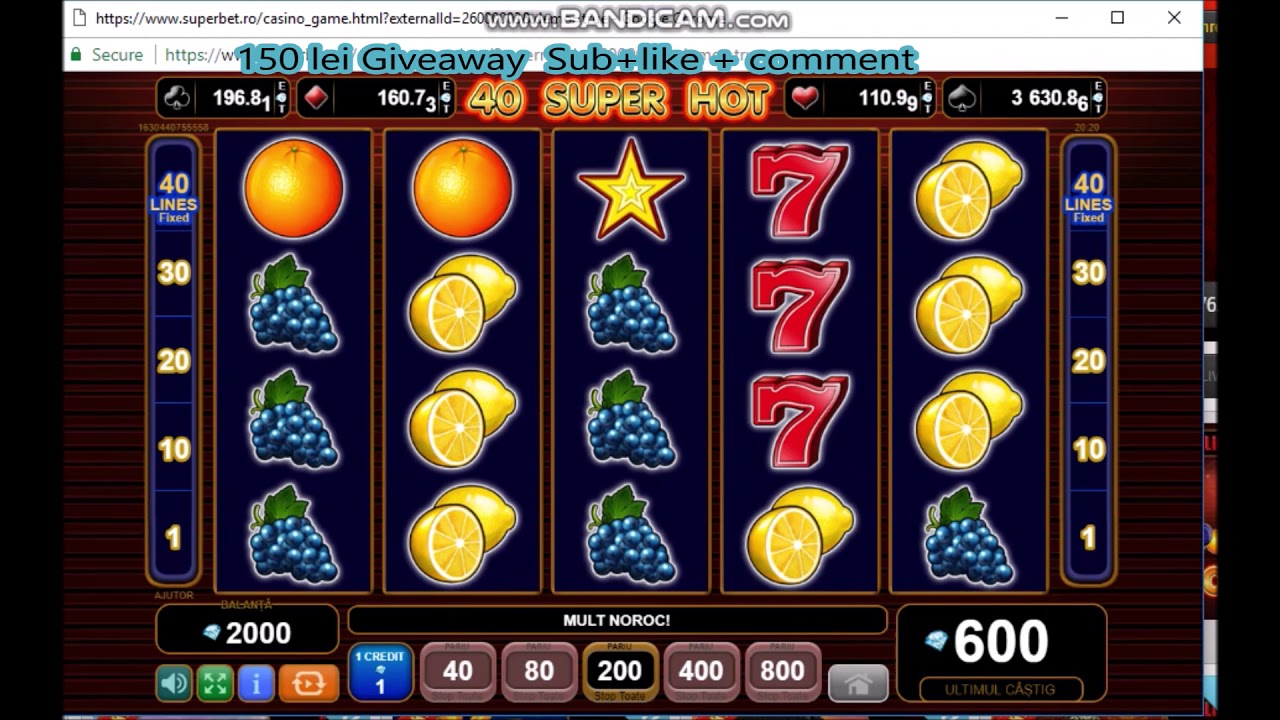Open the clubs jackpot card 196.81
This screenshot has height=720, width=1280.
224,98
